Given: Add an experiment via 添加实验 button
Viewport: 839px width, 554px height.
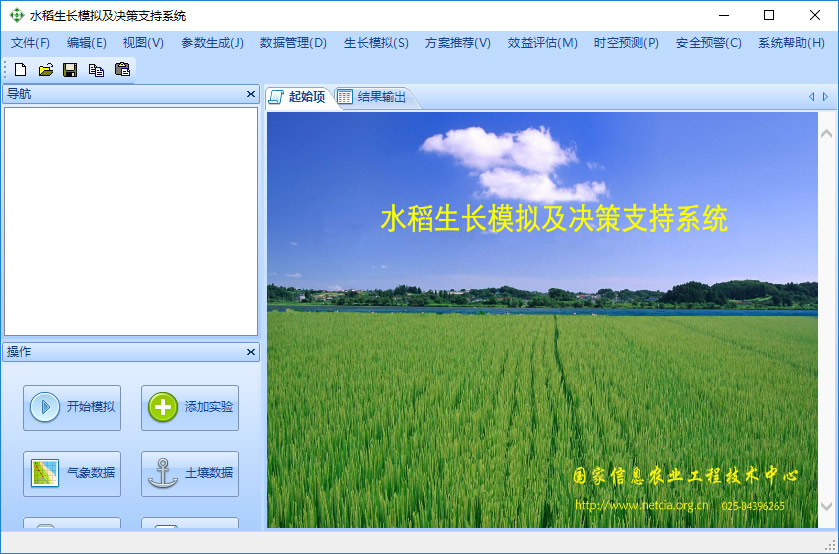Looking at the screenshot, I should click(190, 407).
